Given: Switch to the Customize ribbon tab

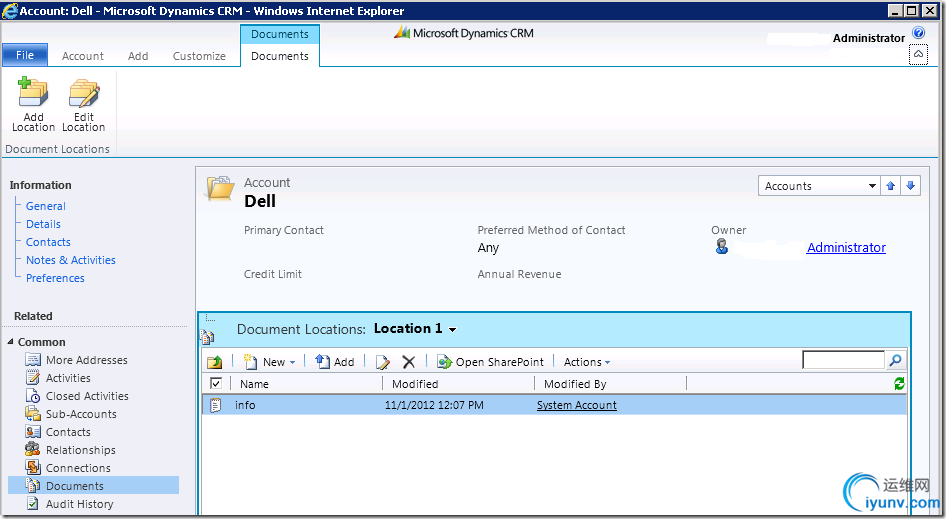Looking at the screenshot, I should (x=199, y=56).
